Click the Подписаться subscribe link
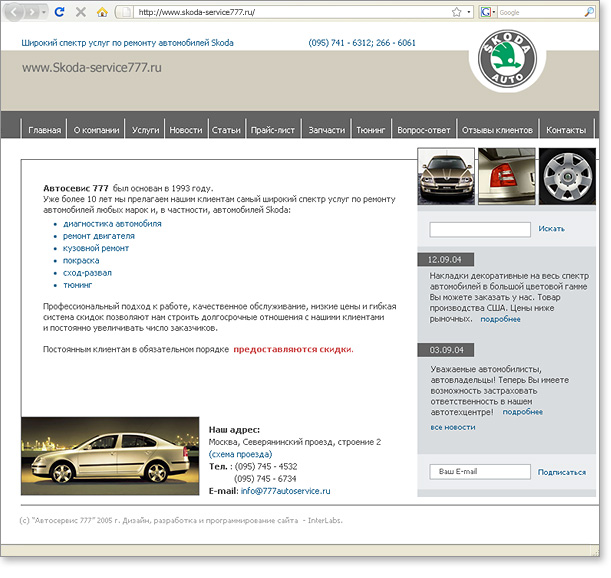Viewport: 611px width, 578px height. tap(562, 472)
